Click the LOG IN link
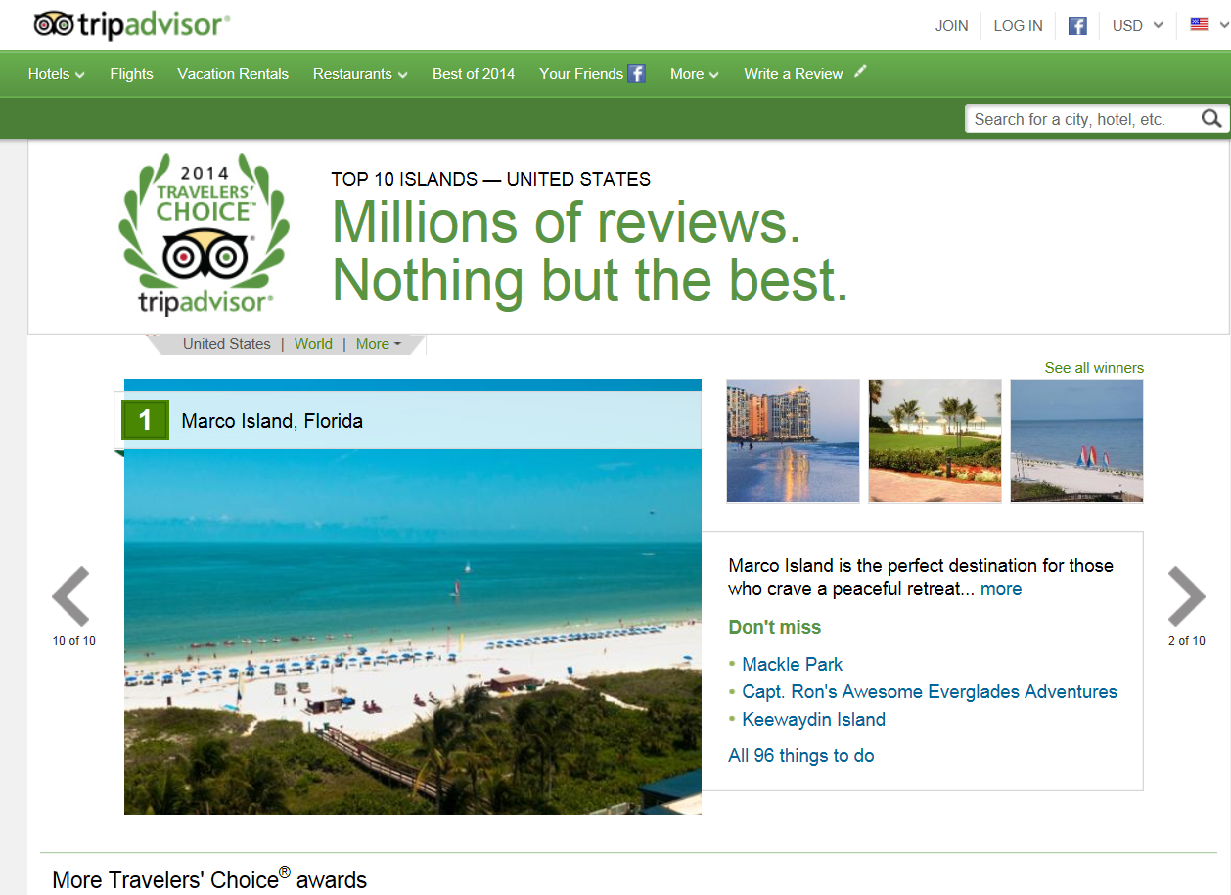 click(x=1017, y=26)
